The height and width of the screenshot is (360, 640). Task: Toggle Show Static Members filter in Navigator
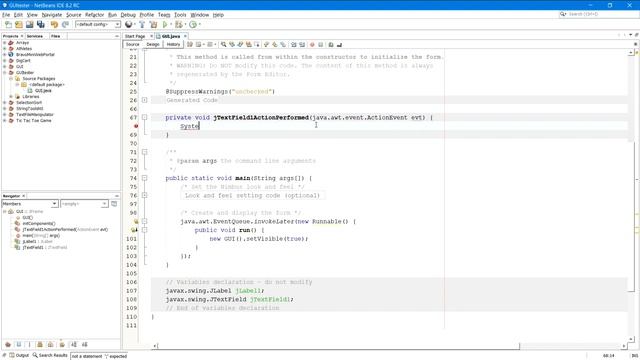pos(29,344)
